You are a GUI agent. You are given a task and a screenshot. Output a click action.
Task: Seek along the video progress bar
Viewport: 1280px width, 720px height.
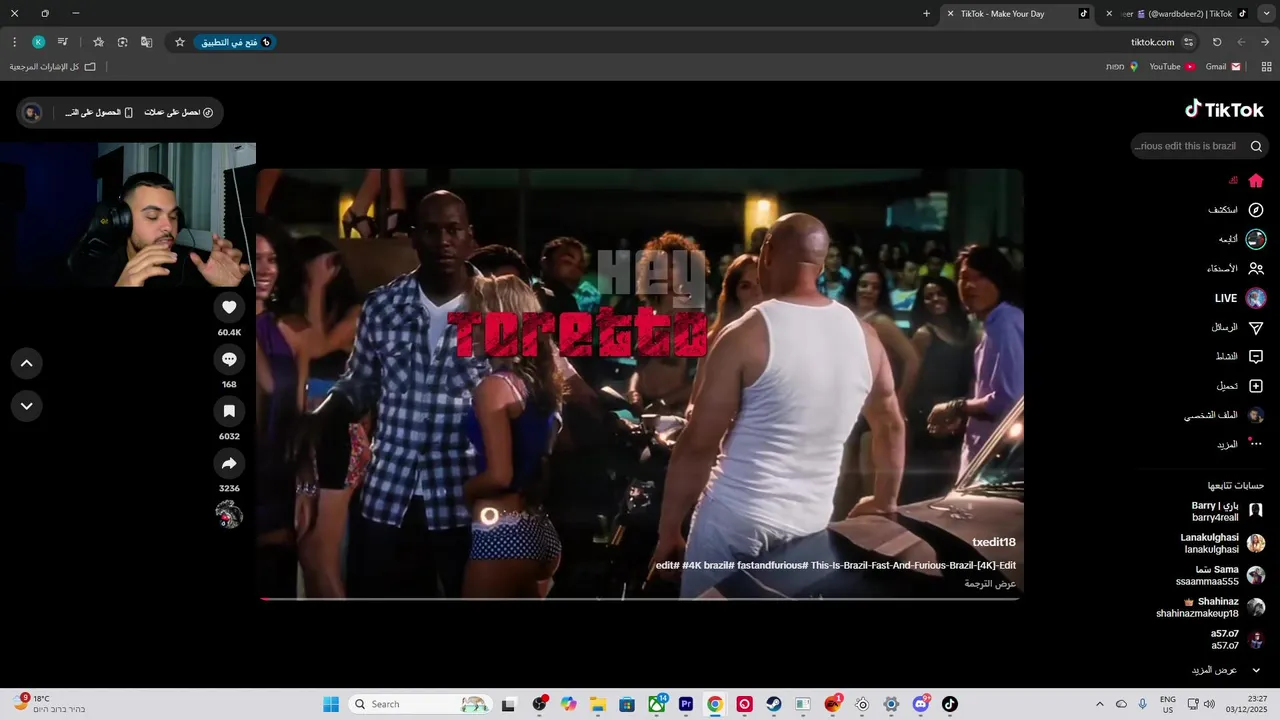pyautogui.click(x=640, y=598)
